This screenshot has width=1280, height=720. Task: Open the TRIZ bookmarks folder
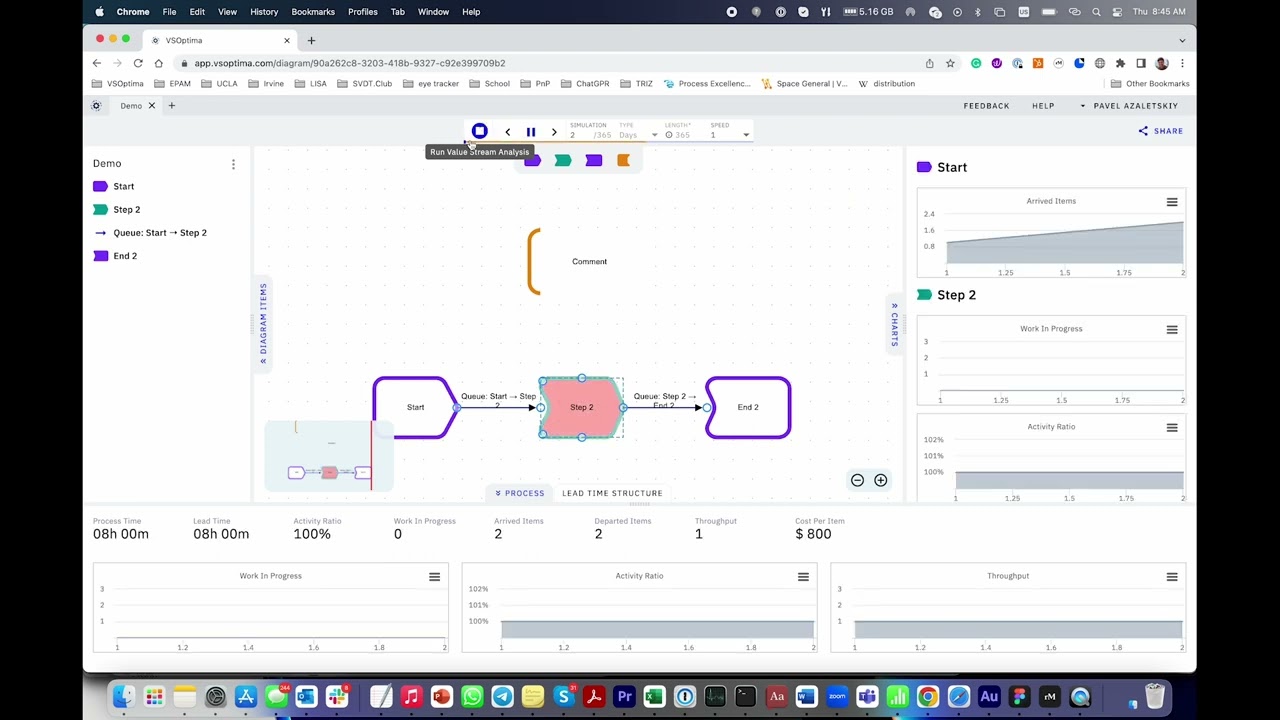pyautogui.click(x=636, y=84)
